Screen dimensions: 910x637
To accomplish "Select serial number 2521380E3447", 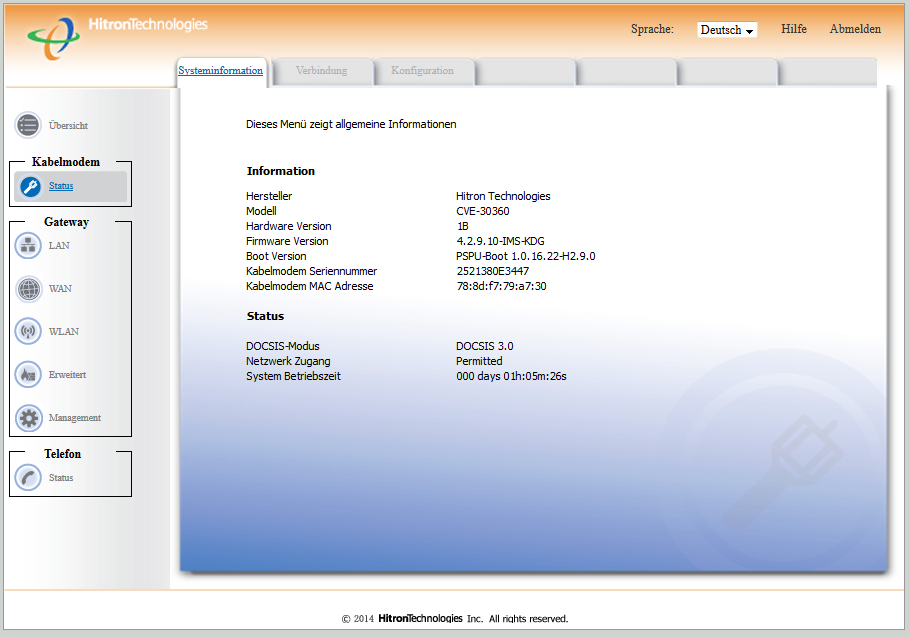I will pos(493,272).
